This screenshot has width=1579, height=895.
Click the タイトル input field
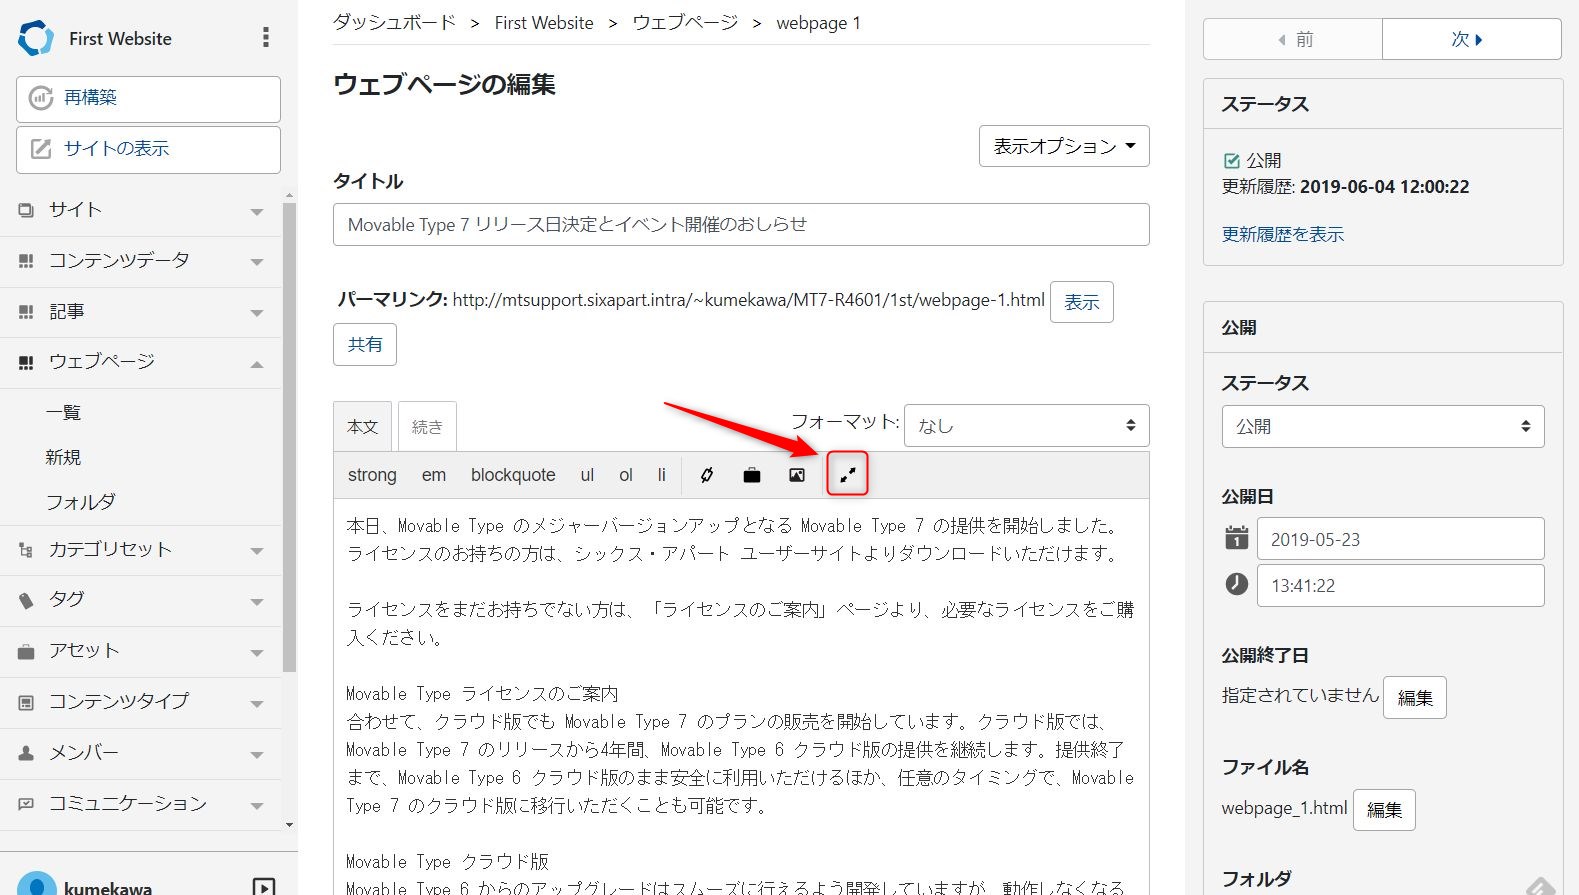[740, 225]
